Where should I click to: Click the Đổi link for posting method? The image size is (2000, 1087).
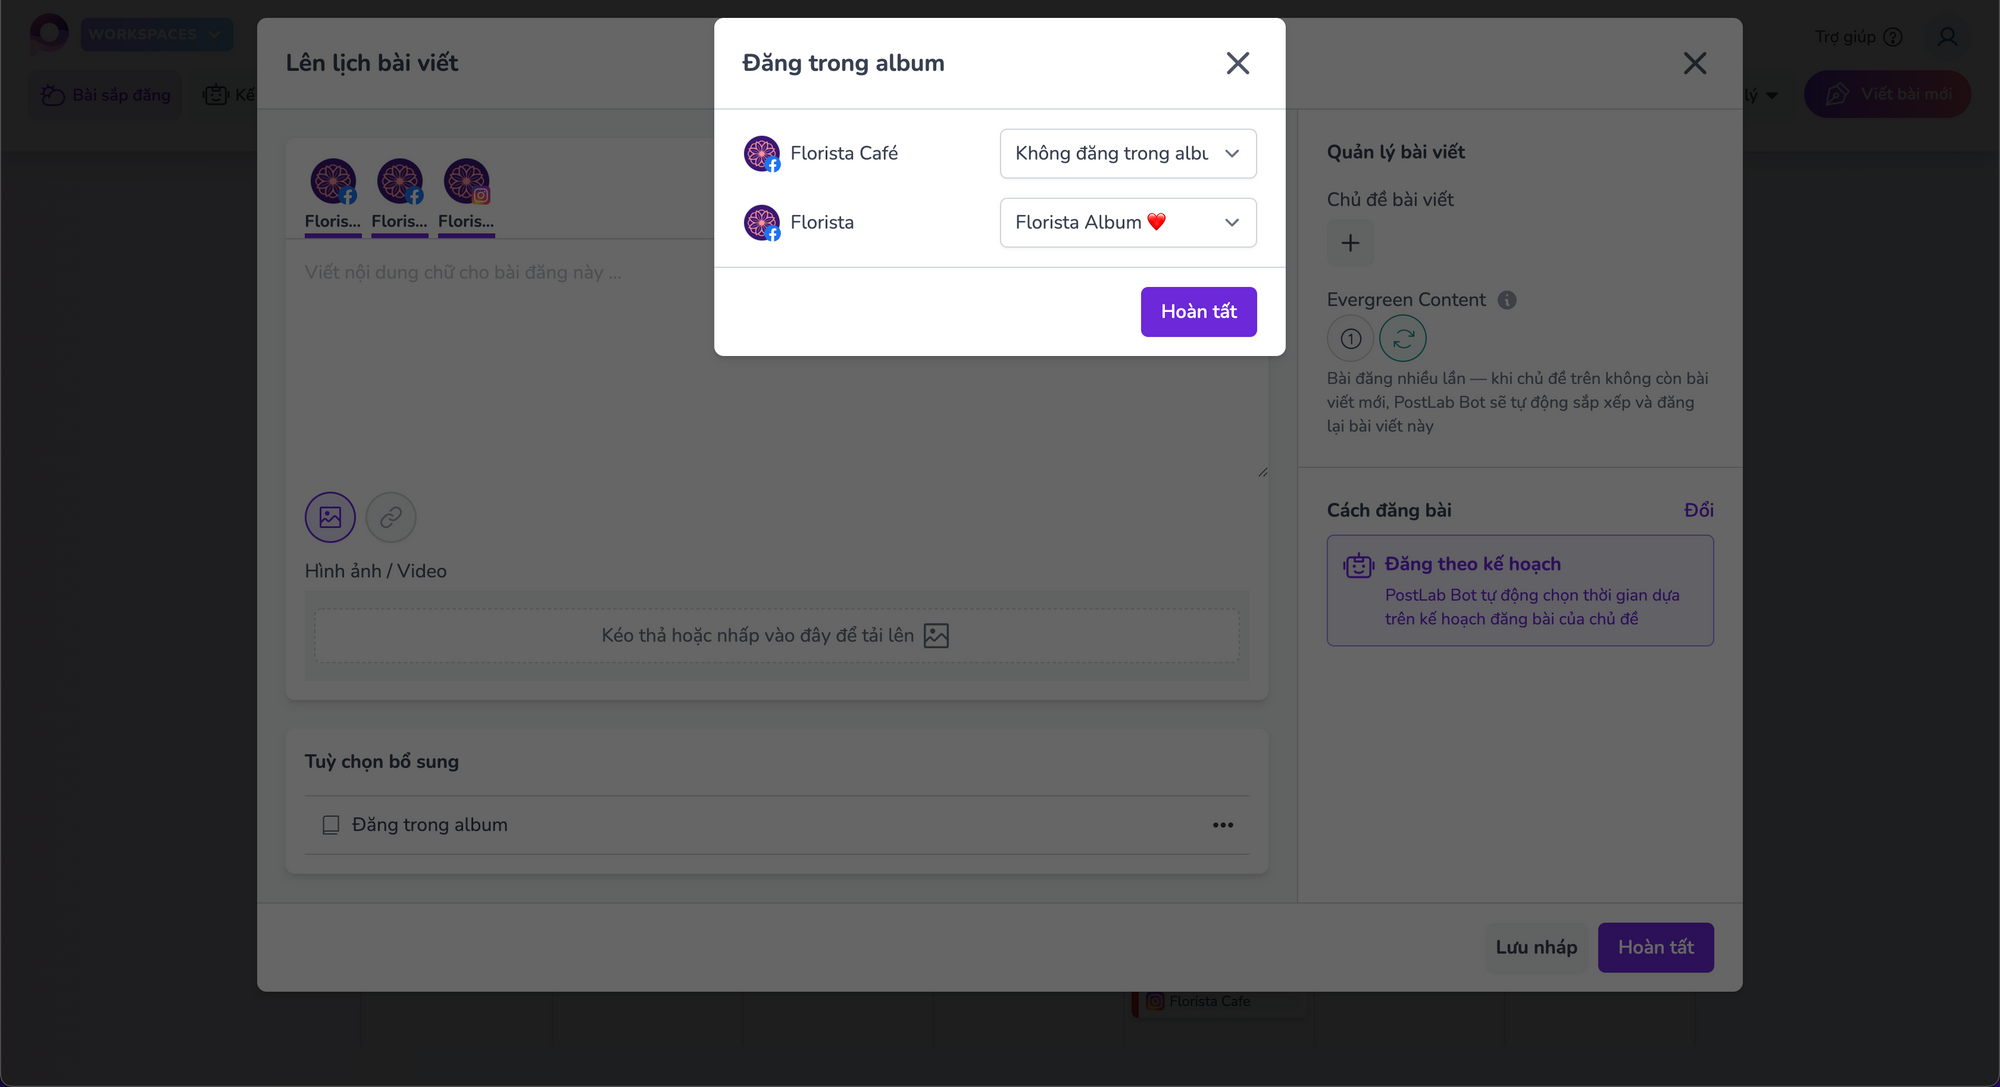tap(1699, 510)
